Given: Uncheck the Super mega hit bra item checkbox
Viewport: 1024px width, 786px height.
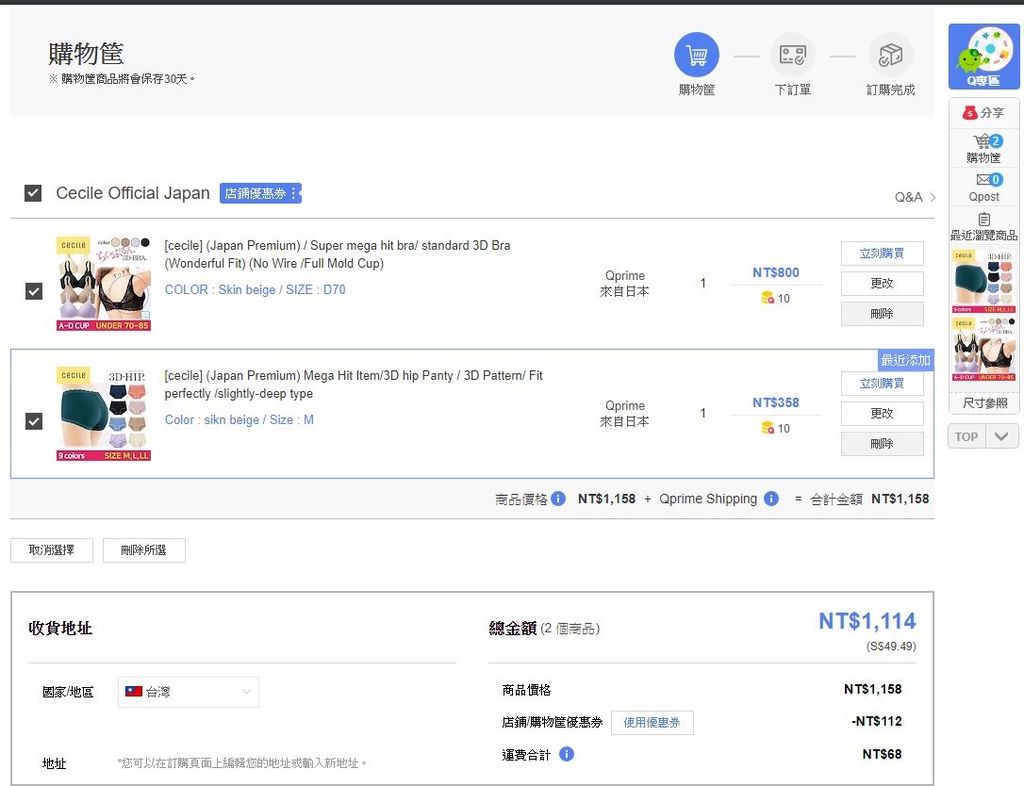Looking at the screenshot, I should (33, 291).
